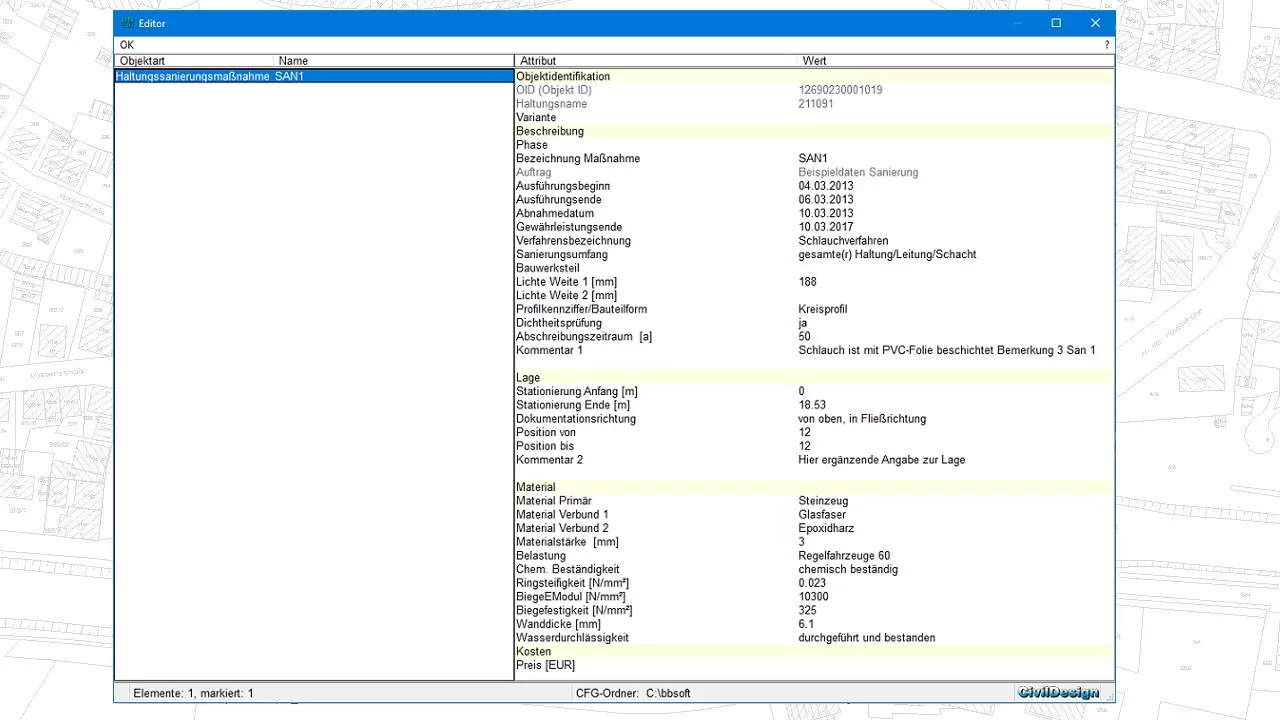The image size is (1280, 720).
Task: Click the CivilDesign logo in status bar
Action: (1058, 693)
